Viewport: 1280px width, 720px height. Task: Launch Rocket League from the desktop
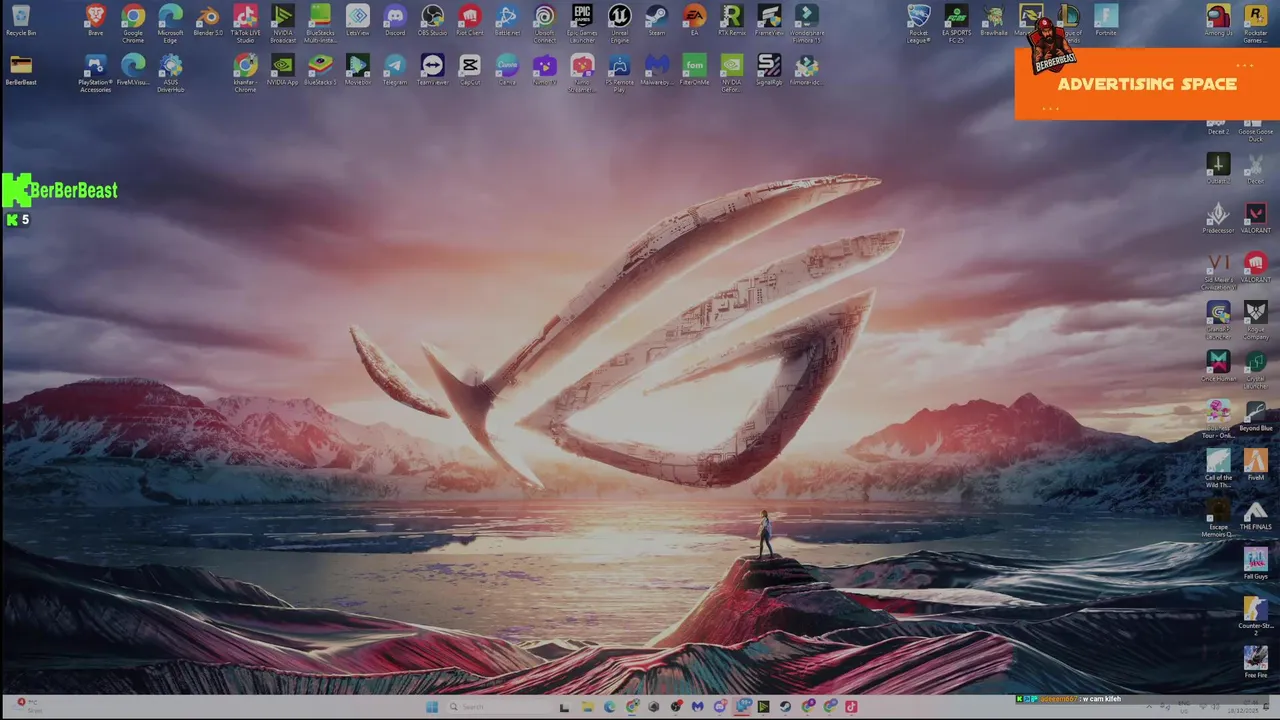[x=919, y=22]
